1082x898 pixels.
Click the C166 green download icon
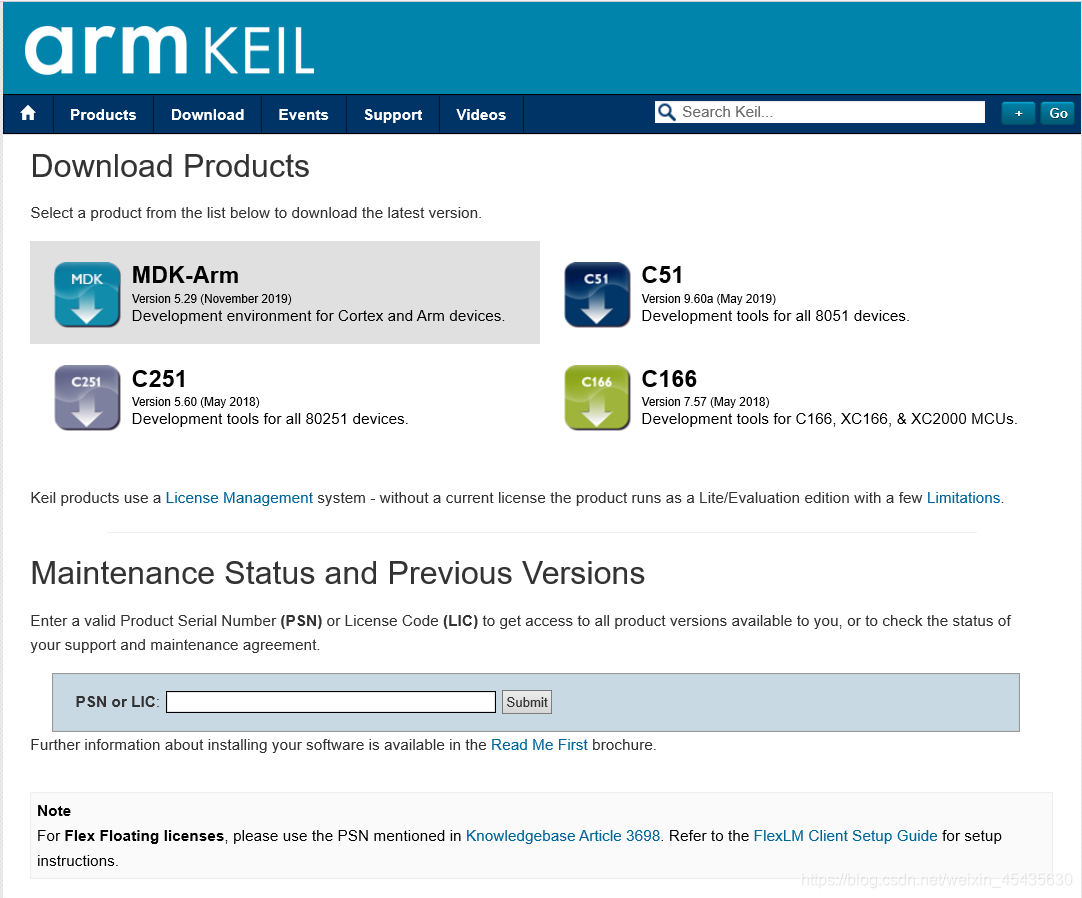tap(597, 398)
